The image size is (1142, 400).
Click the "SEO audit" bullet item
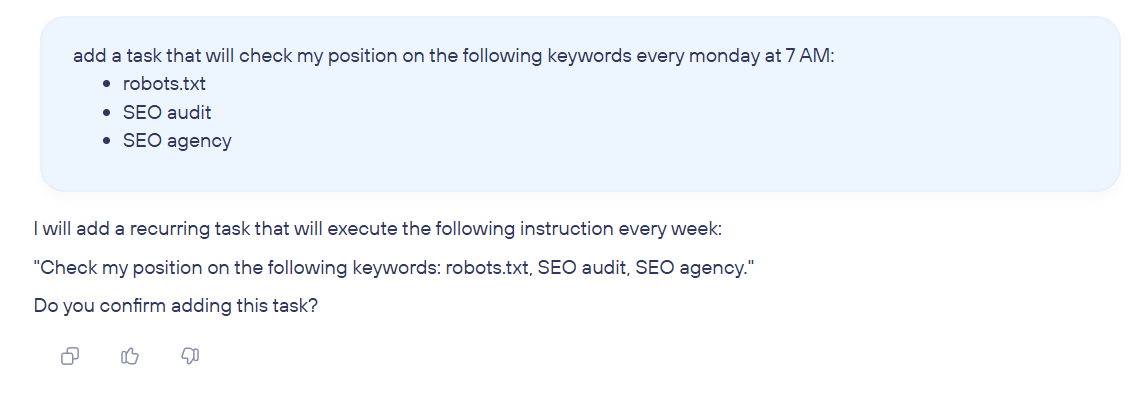pyautogui.click(x=167, y=112)
